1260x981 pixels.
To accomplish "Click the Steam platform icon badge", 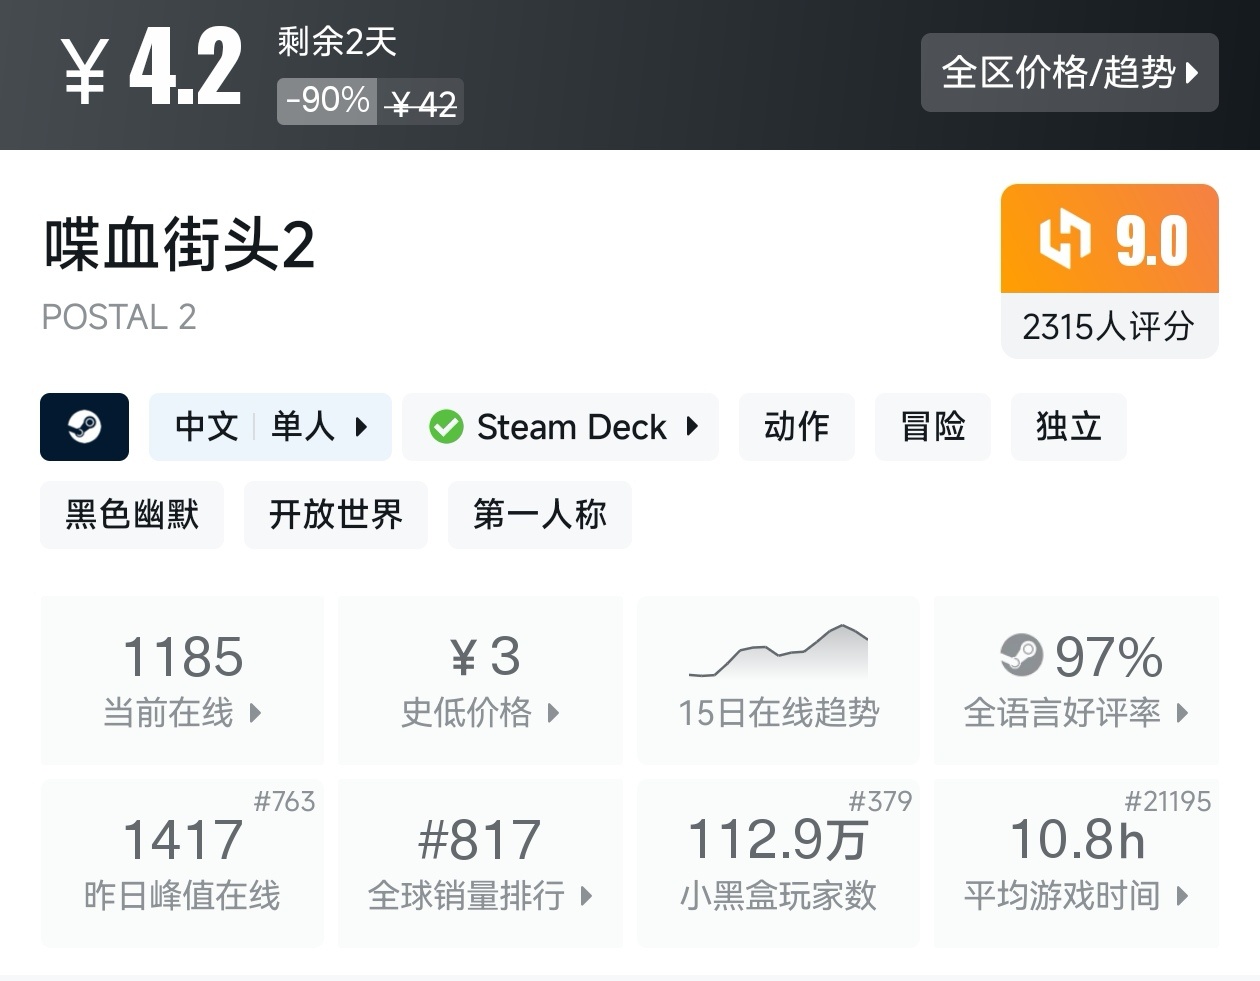I will coord(84,427).
